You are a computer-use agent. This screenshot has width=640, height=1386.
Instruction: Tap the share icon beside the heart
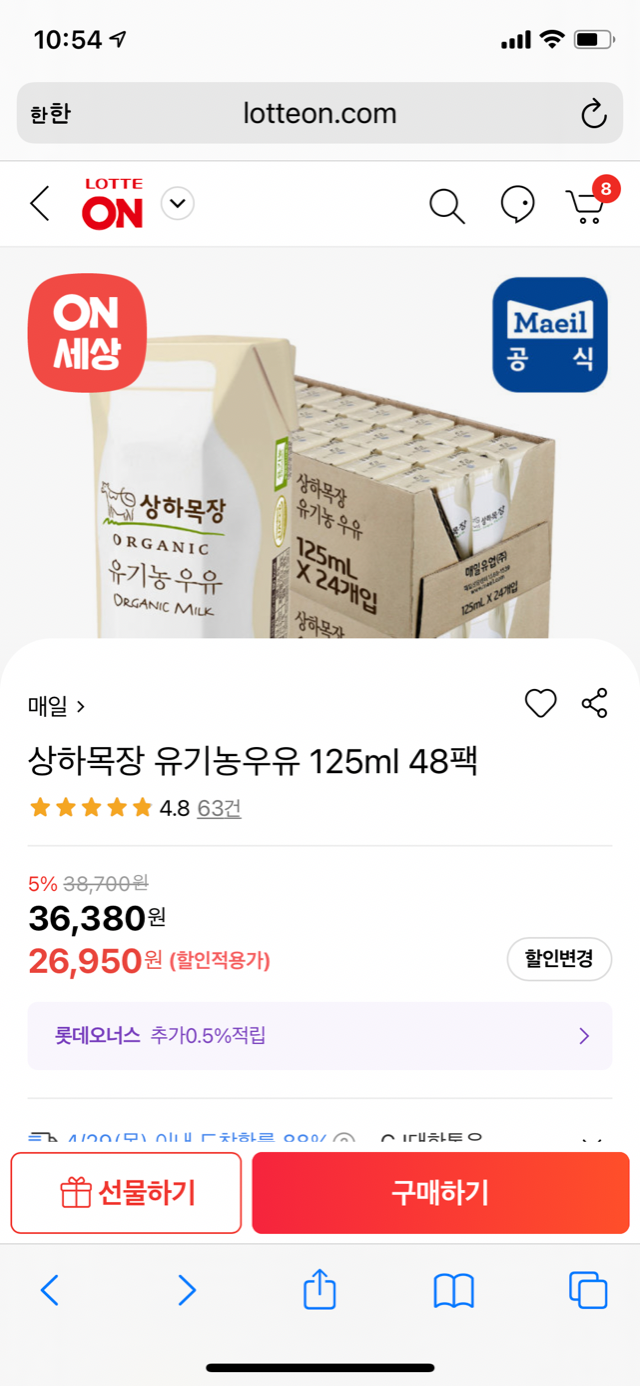(594, 703)
